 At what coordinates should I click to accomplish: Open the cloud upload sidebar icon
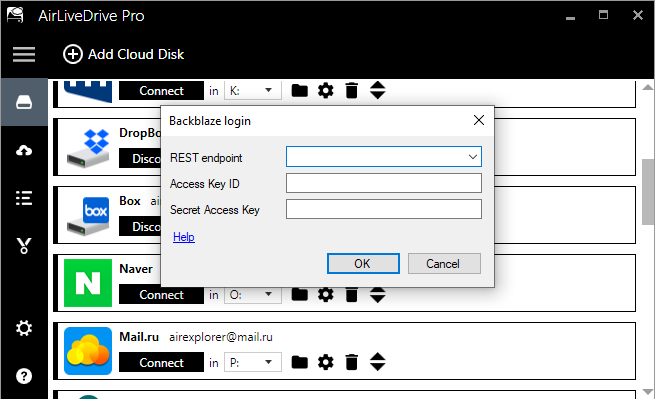pos(24,150)
